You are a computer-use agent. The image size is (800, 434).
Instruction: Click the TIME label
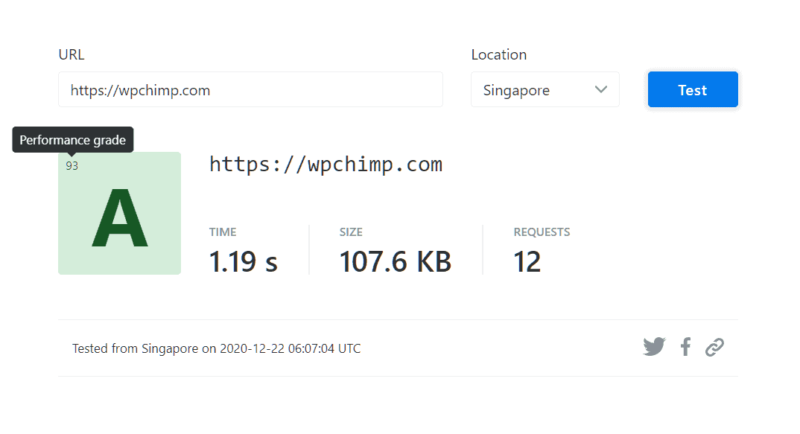(x=222, y=232)
